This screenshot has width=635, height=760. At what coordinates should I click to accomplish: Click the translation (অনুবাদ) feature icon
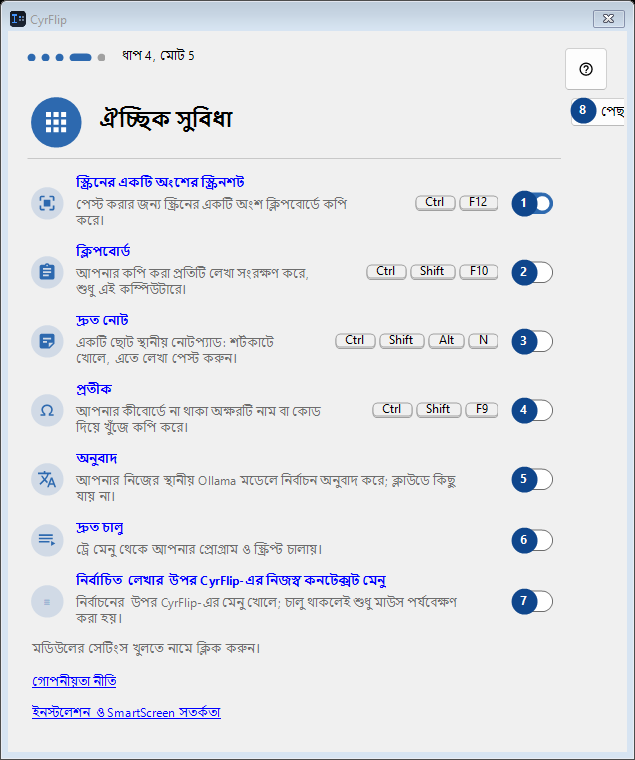pos(47,479)
